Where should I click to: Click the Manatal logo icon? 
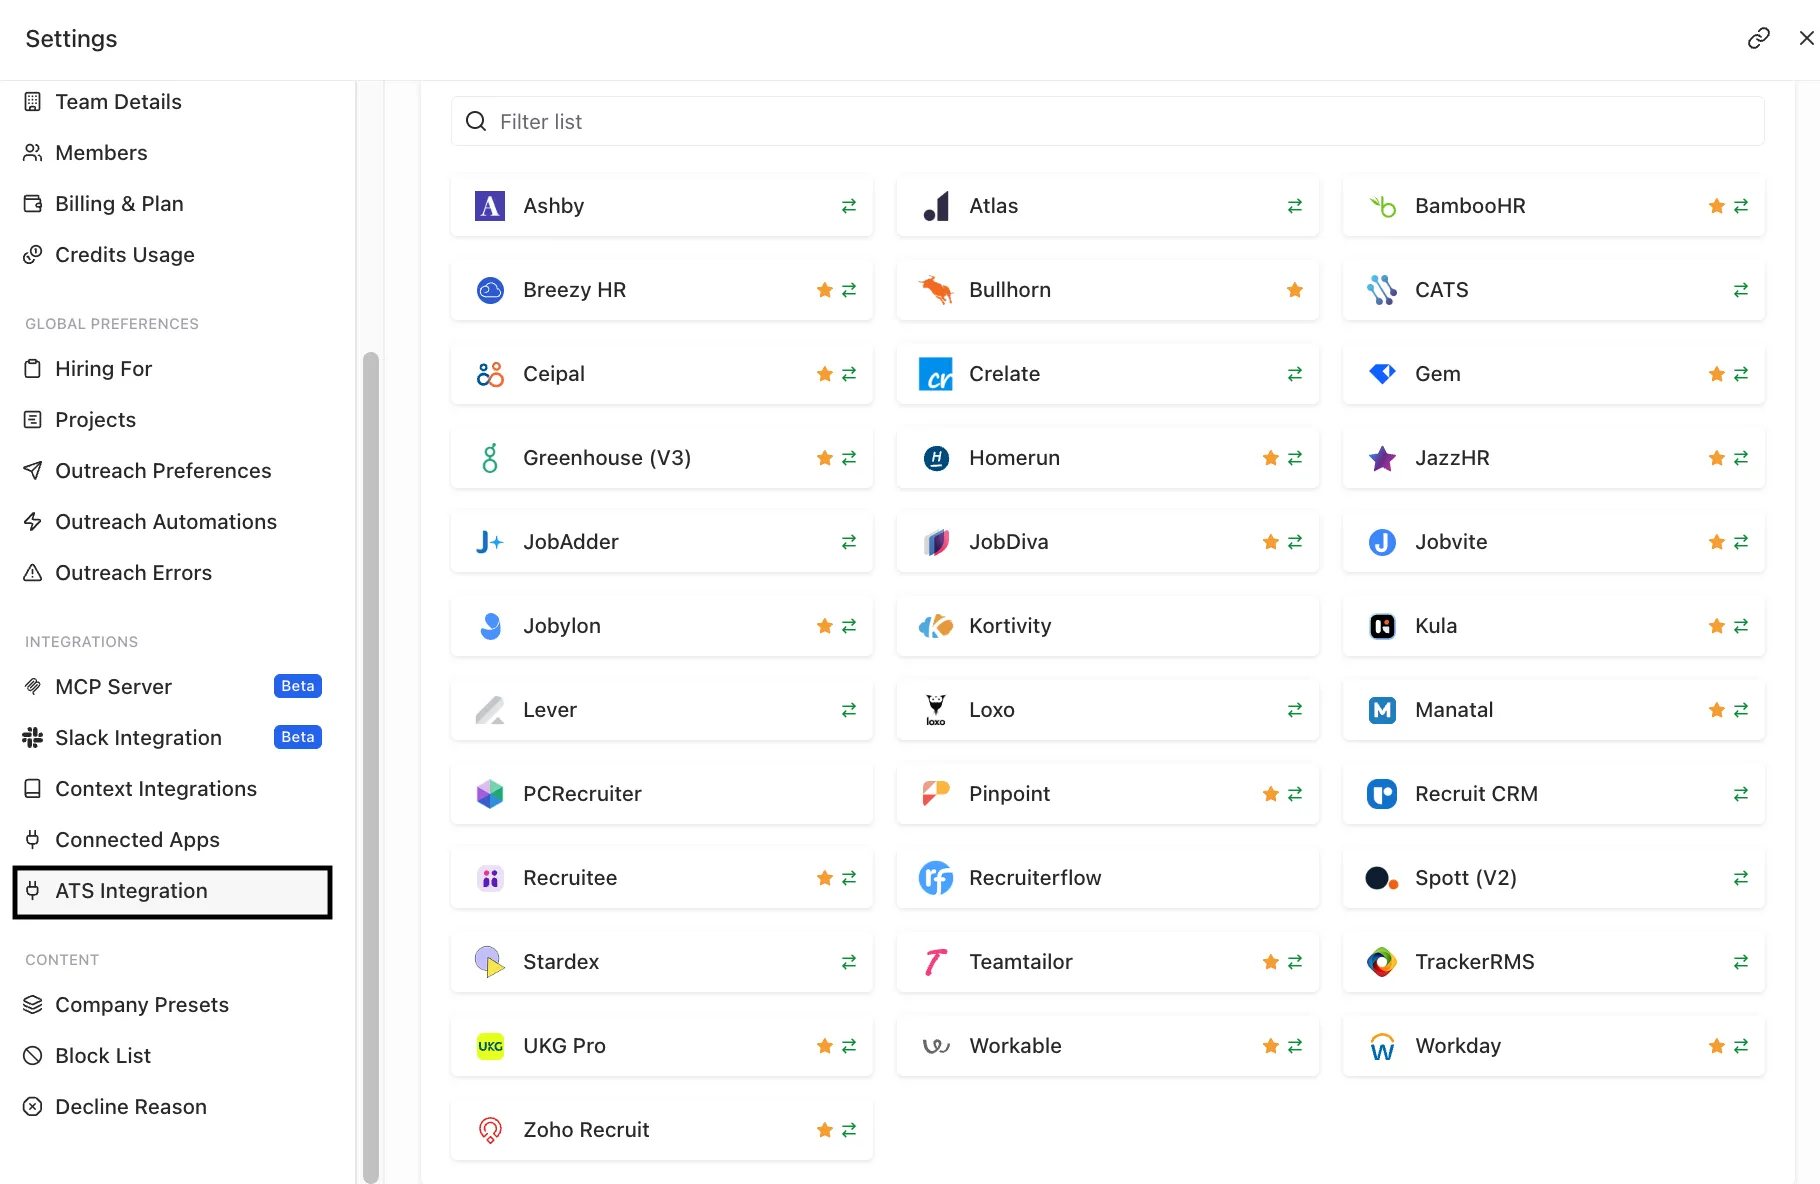[1382, 710]
